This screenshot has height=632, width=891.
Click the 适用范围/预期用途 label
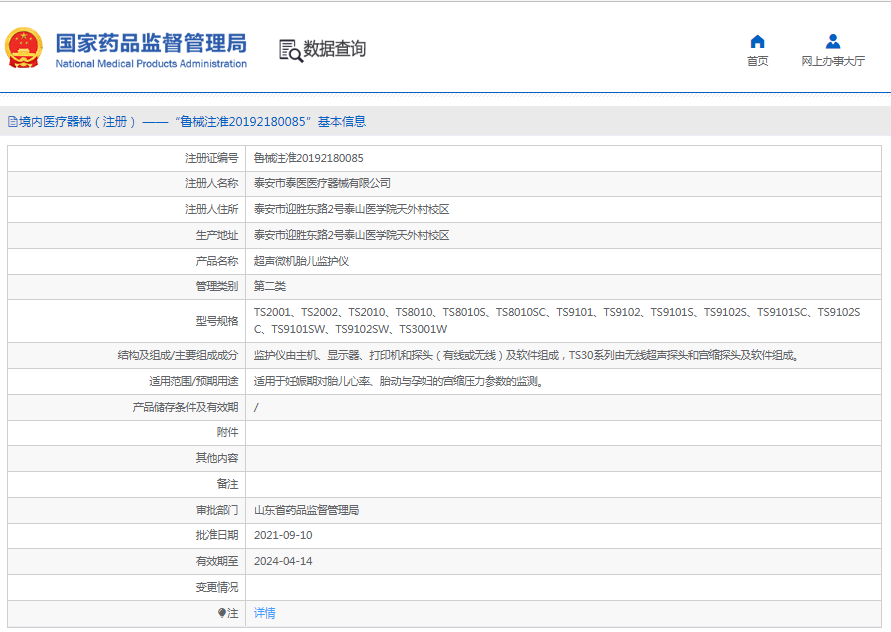coord(194,381)
